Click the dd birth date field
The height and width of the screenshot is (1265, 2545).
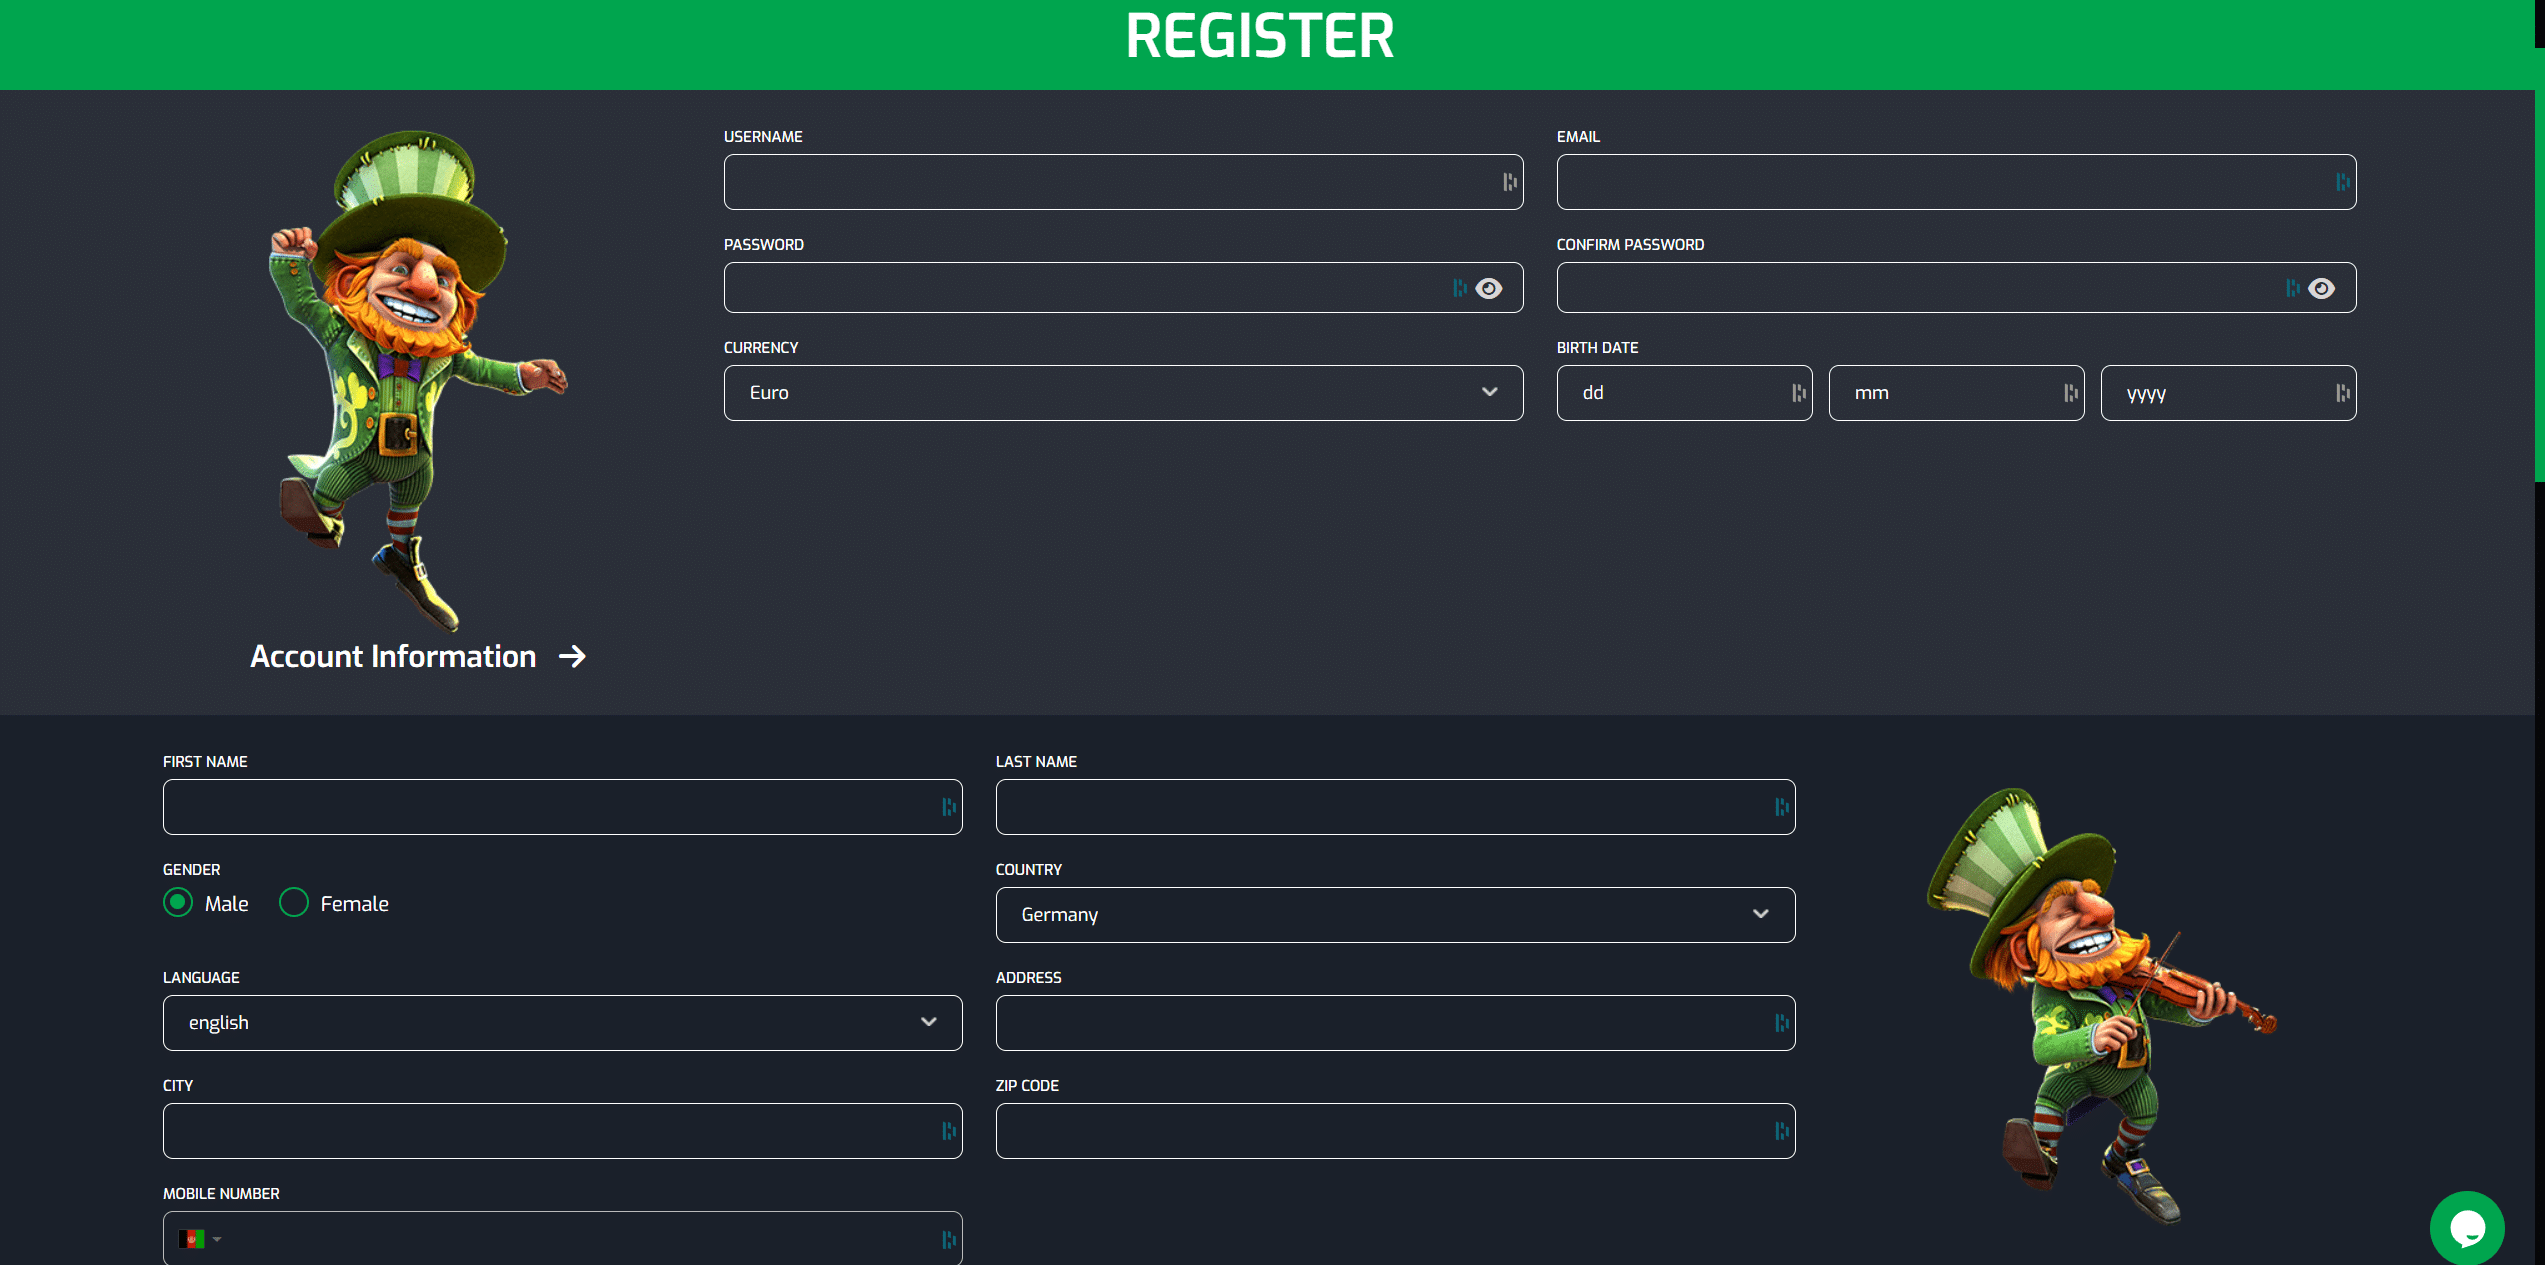(1685, 392)
